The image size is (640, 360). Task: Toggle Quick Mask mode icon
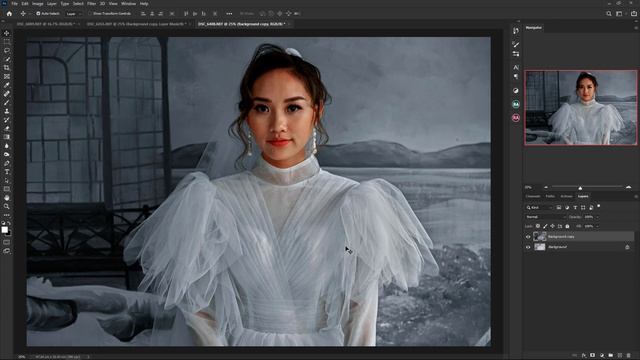pos(7,242)
